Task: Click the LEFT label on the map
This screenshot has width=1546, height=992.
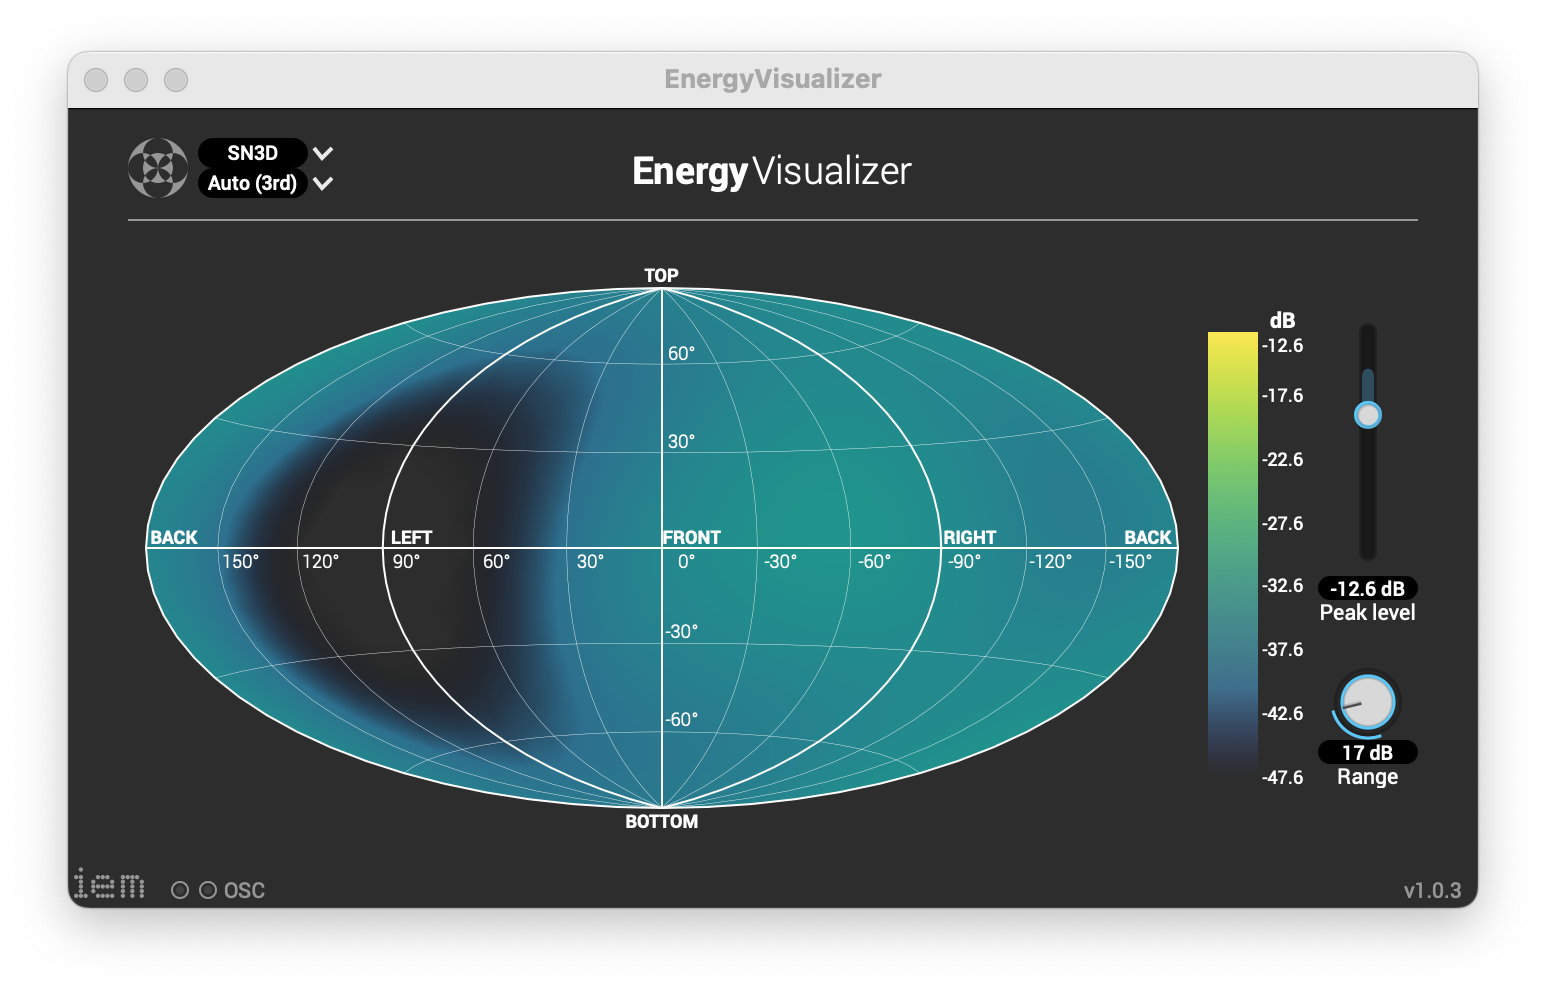Action: pyautogui.click(x=412, y=537)
